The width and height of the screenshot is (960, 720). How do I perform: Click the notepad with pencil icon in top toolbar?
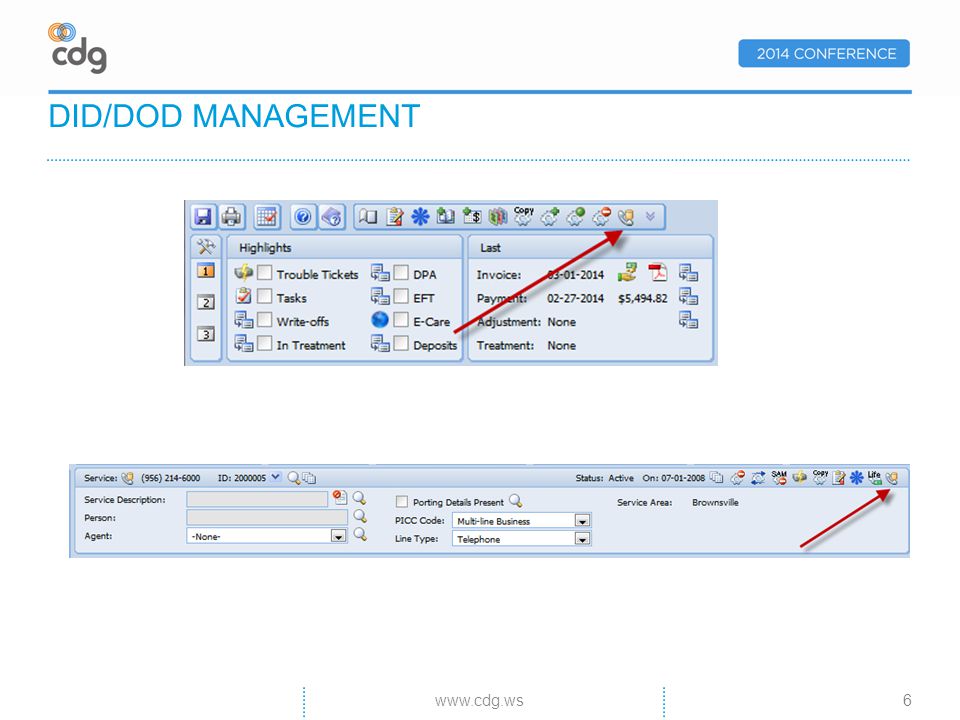coord(395,216)
